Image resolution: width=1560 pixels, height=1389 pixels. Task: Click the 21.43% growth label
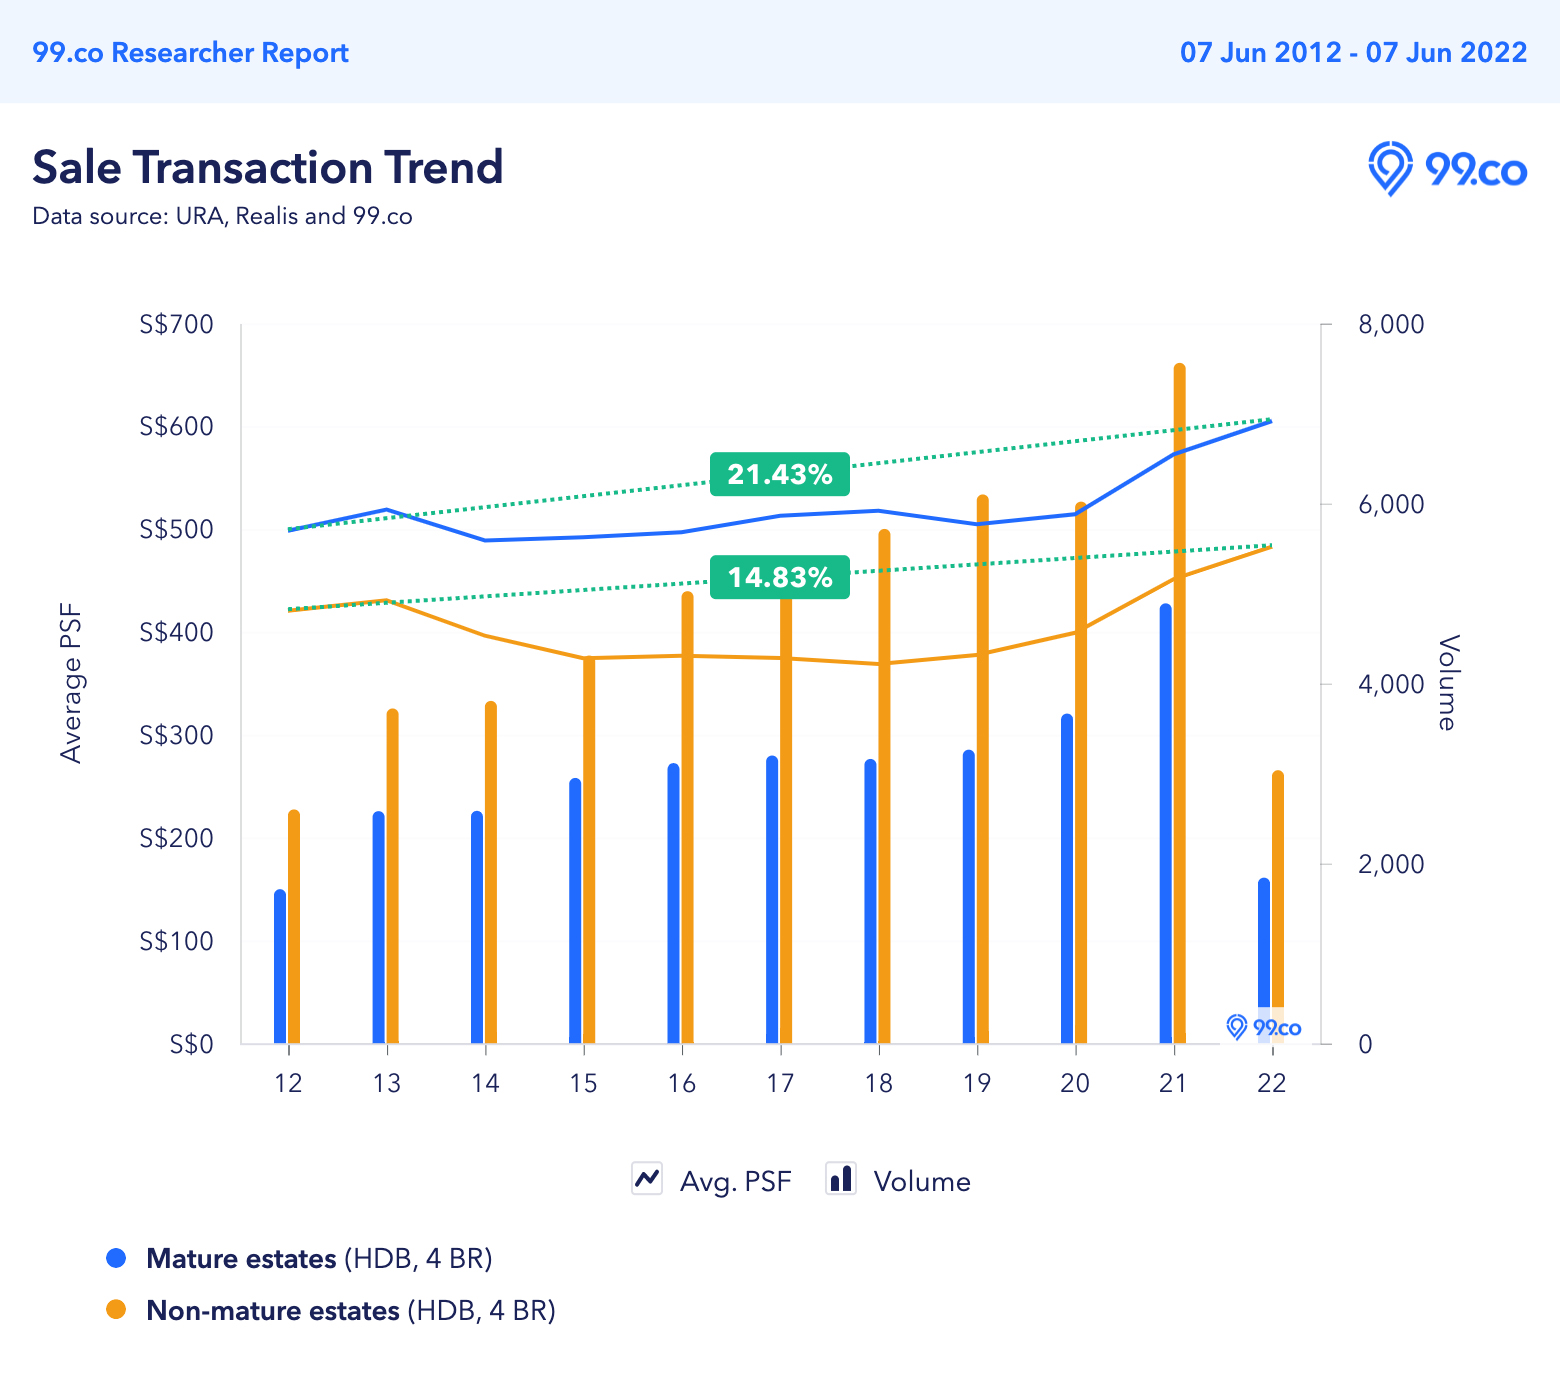coord(780,474)
